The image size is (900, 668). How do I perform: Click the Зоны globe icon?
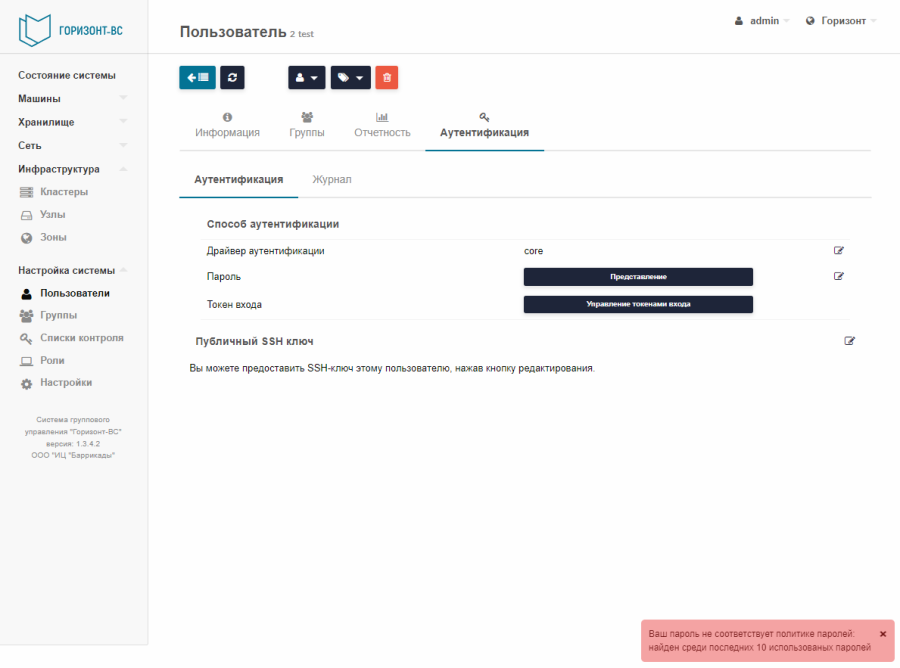pyautogui.click(x=26, y=238)
